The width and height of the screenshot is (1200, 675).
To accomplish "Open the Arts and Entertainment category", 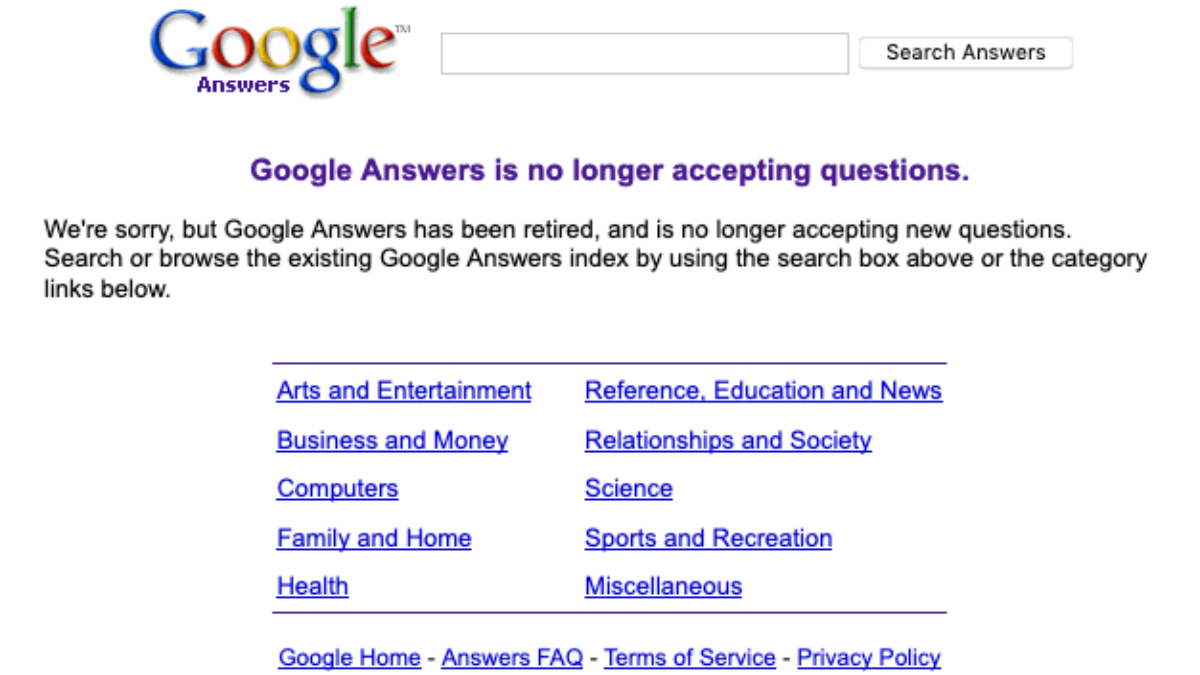I will pos(404,391).
